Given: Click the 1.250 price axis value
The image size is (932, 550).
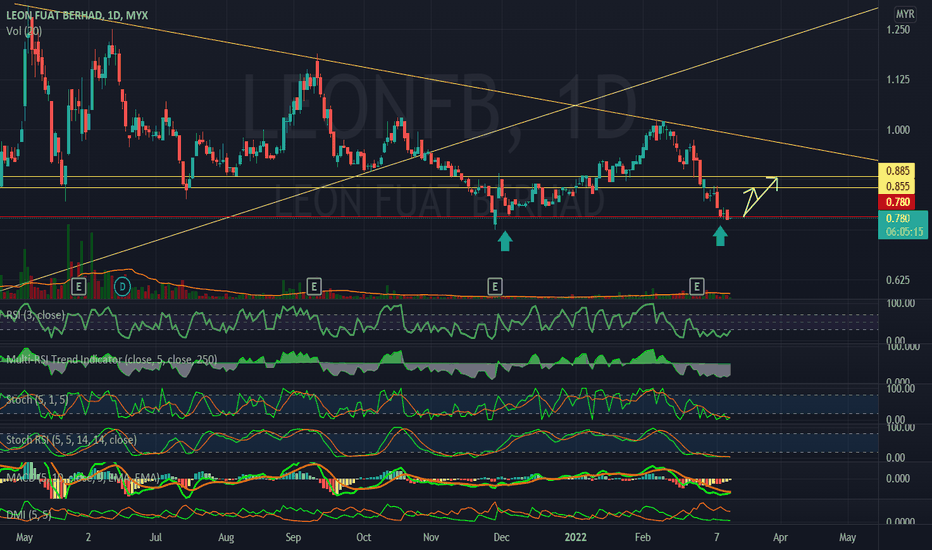Looking at the screenshot, I should pos(898,30).
